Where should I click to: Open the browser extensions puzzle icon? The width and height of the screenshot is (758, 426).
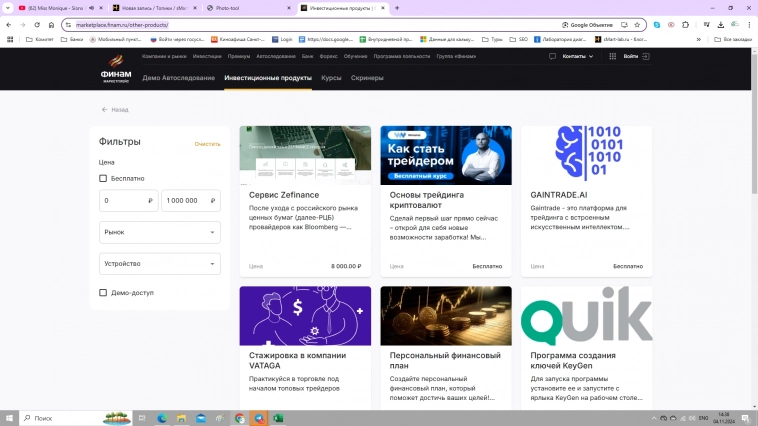(x=685, y=25)
